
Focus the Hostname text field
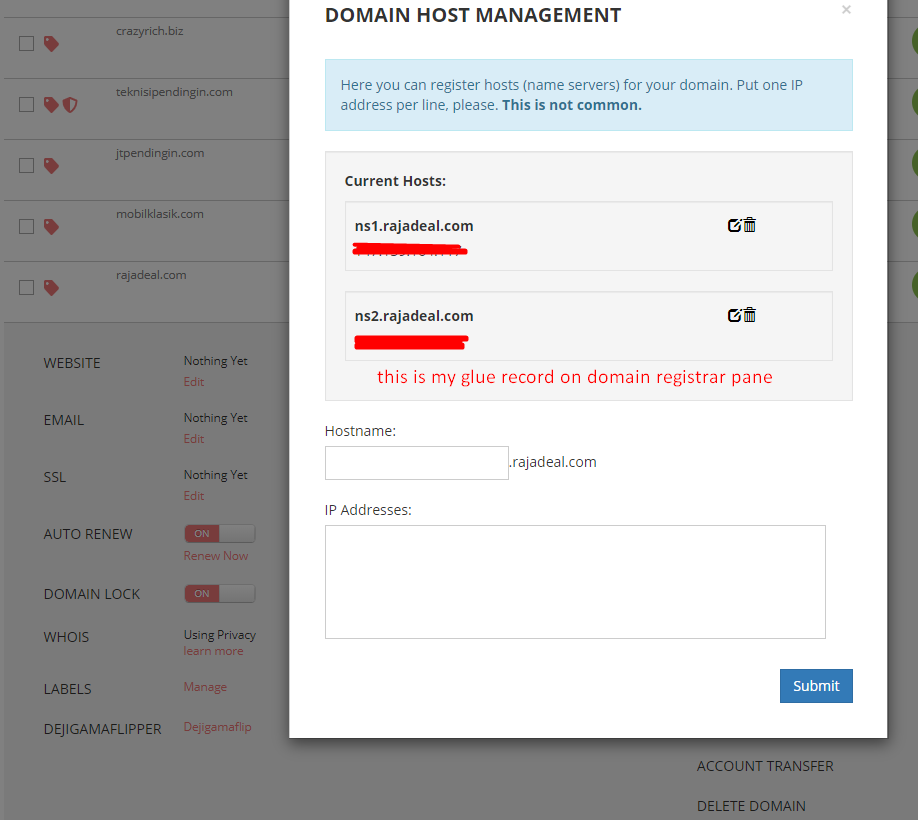[416, 463]
